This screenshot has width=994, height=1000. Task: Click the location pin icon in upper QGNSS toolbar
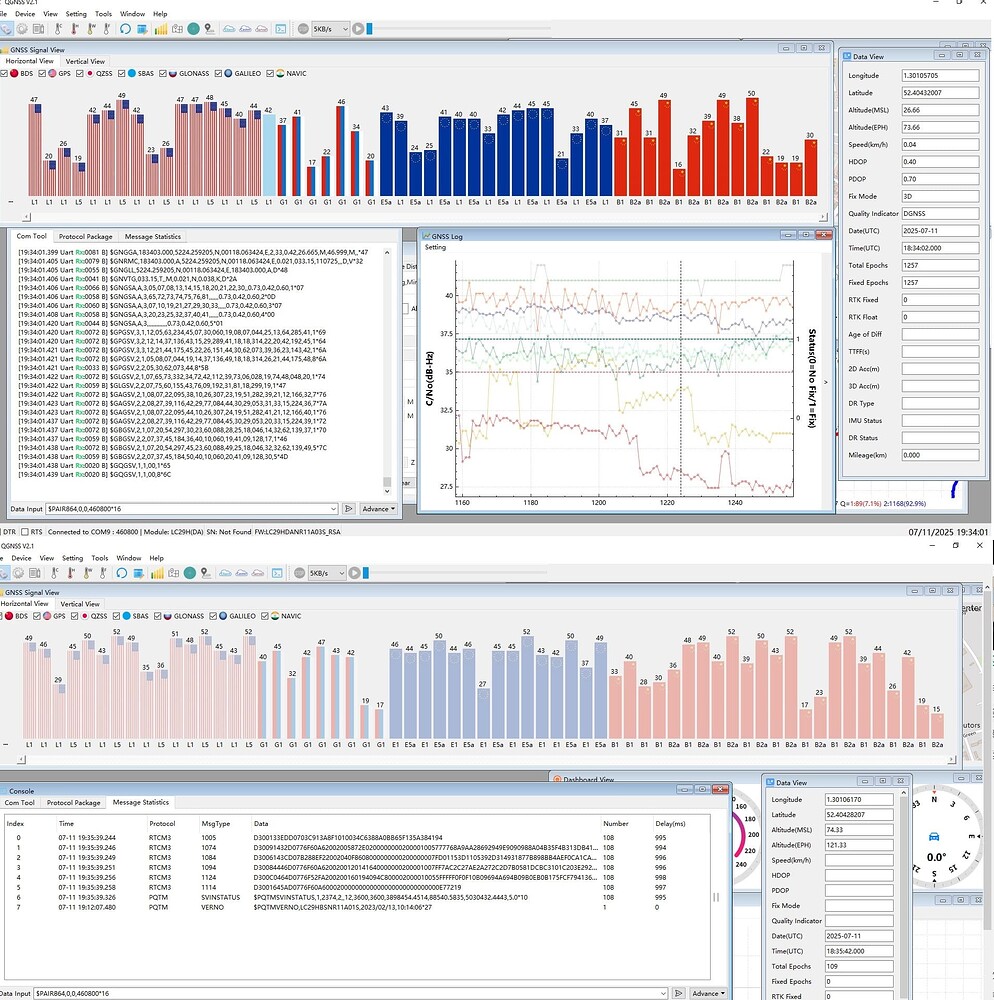point(209,29)
